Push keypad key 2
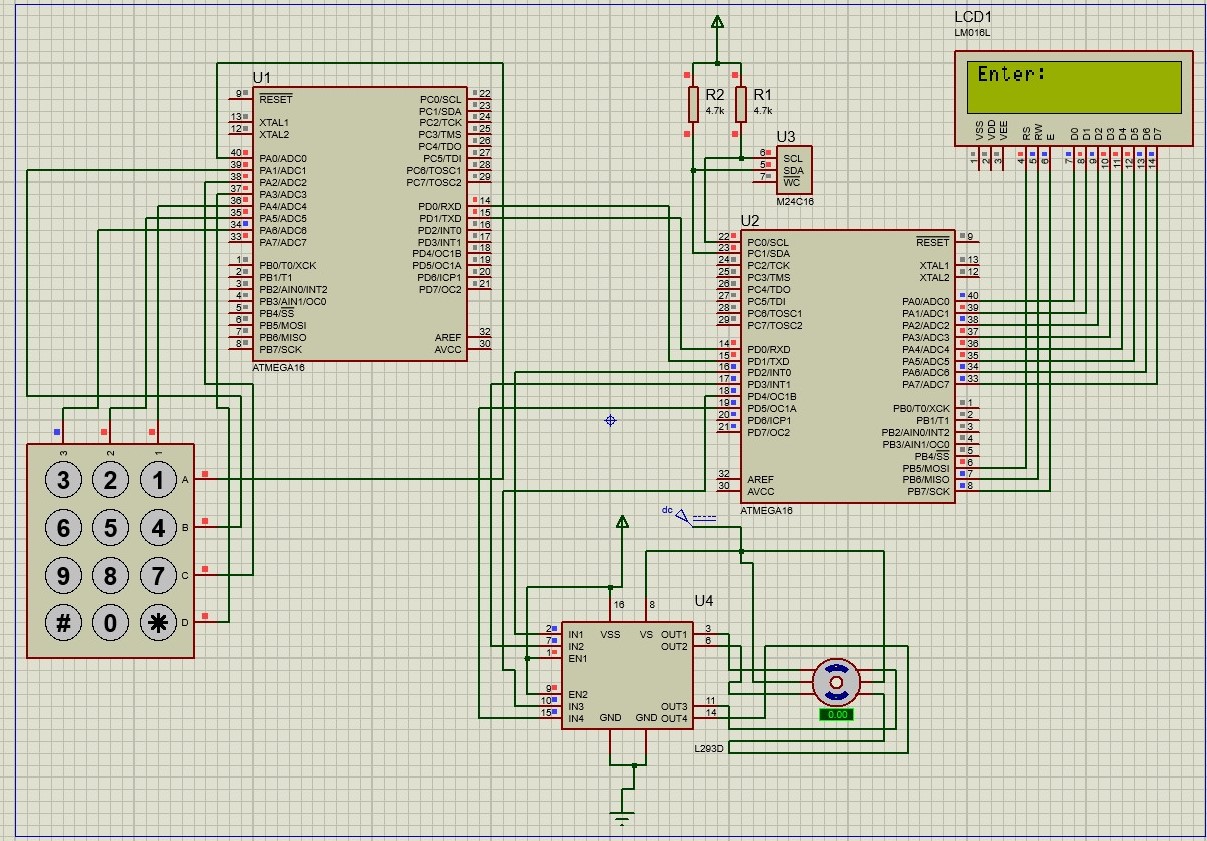Screen dimensions: 1207x841 (x=110, y=481)
